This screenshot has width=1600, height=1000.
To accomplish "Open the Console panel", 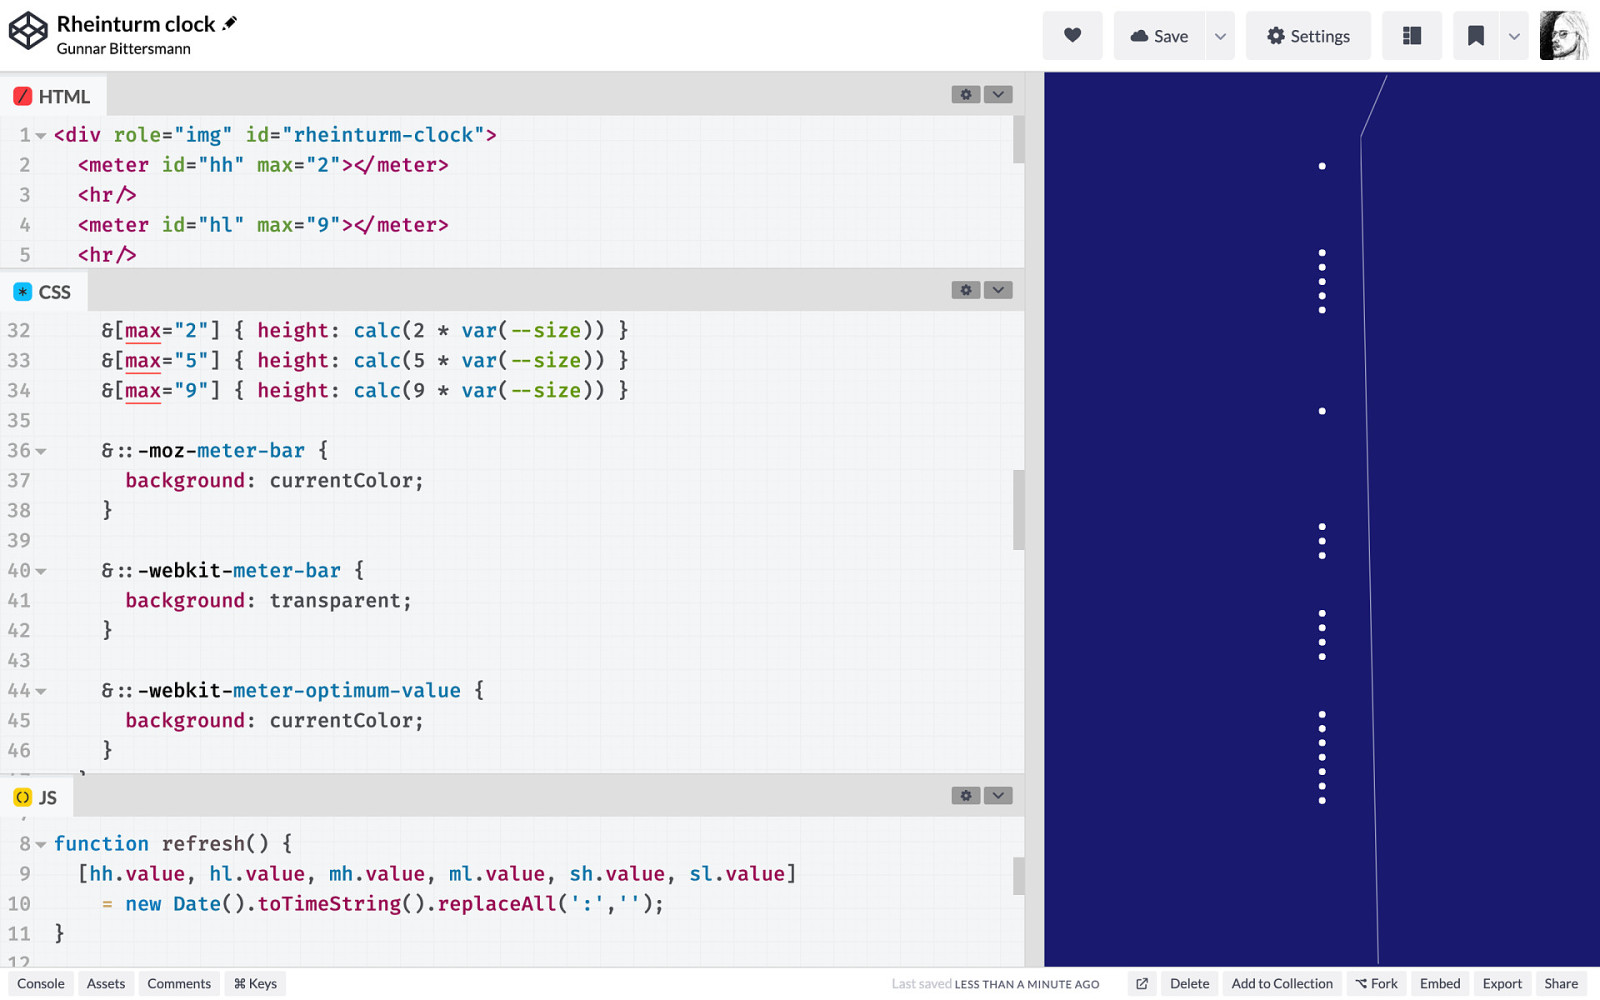I will pos(41,983).
